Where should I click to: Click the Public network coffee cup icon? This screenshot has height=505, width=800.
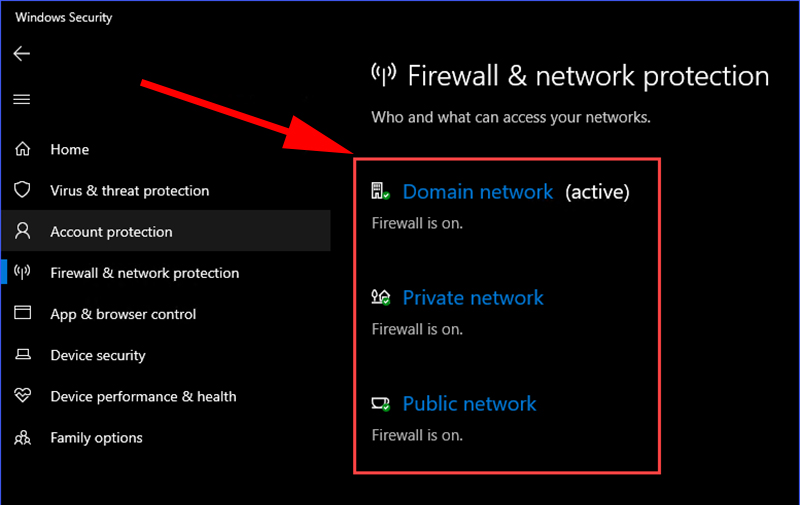point(381,404)
